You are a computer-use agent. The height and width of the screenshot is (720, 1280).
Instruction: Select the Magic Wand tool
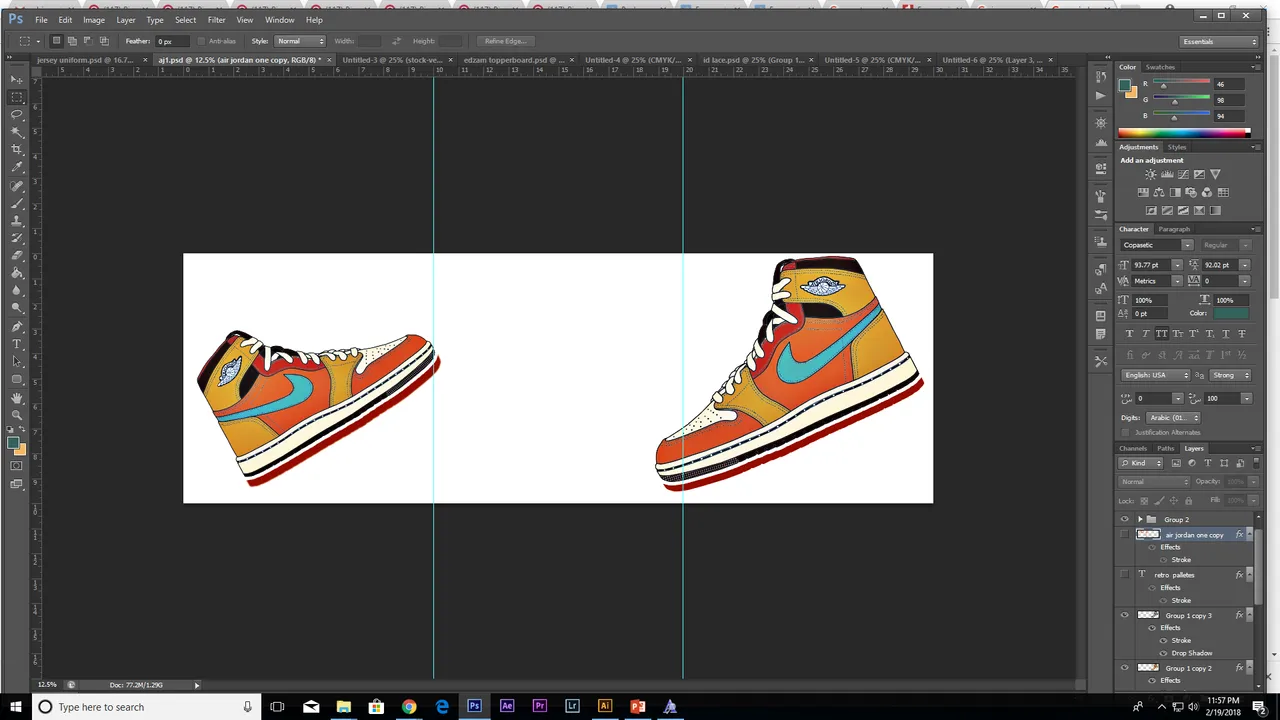coord(17,132)
